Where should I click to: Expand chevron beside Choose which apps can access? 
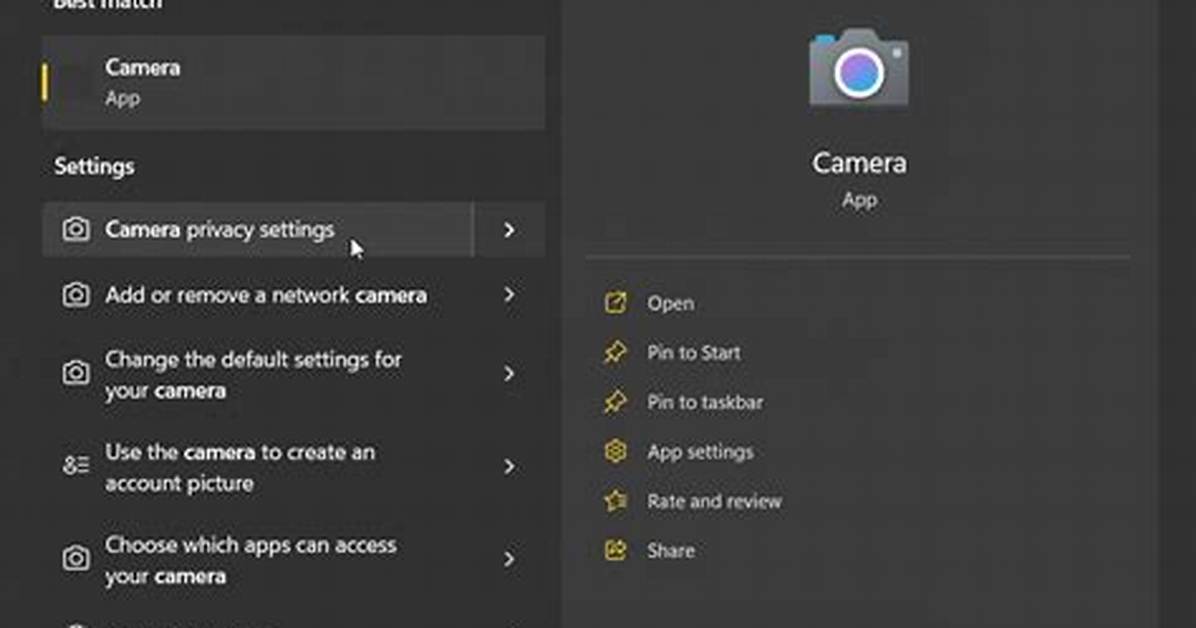pos(510,559)
